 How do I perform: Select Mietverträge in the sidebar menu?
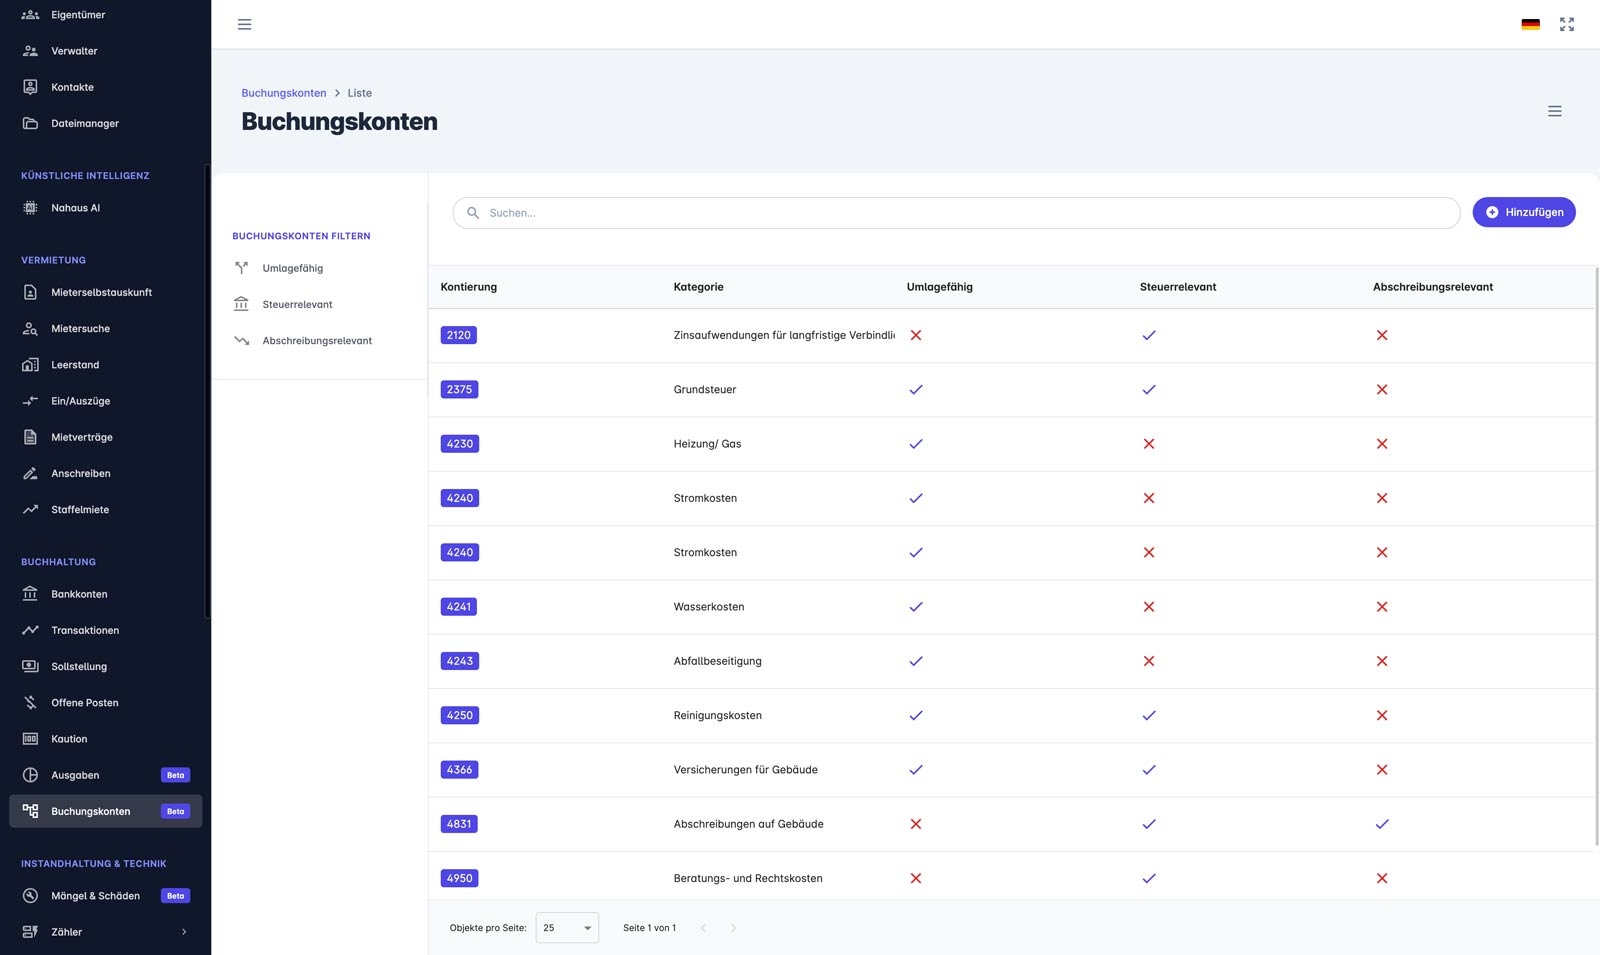pos(82,437)
